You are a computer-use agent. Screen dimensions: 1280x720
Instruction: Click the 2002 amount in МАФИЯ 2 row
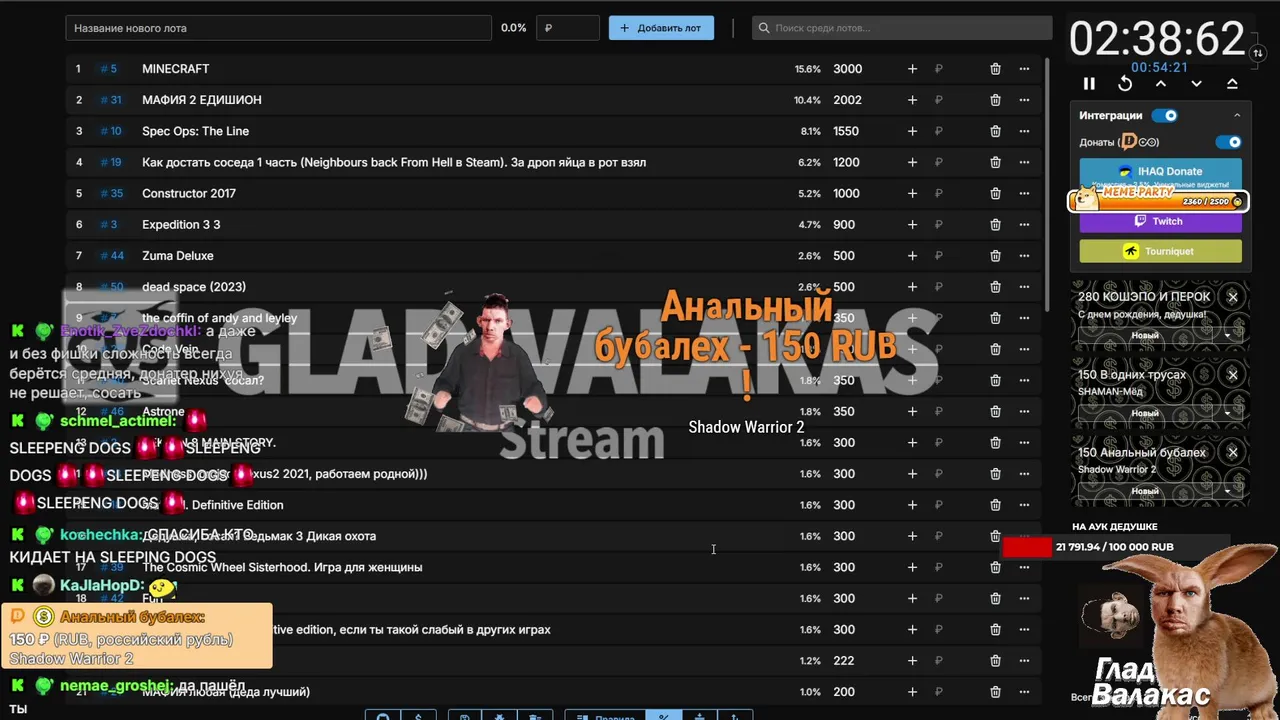(848, 100)
